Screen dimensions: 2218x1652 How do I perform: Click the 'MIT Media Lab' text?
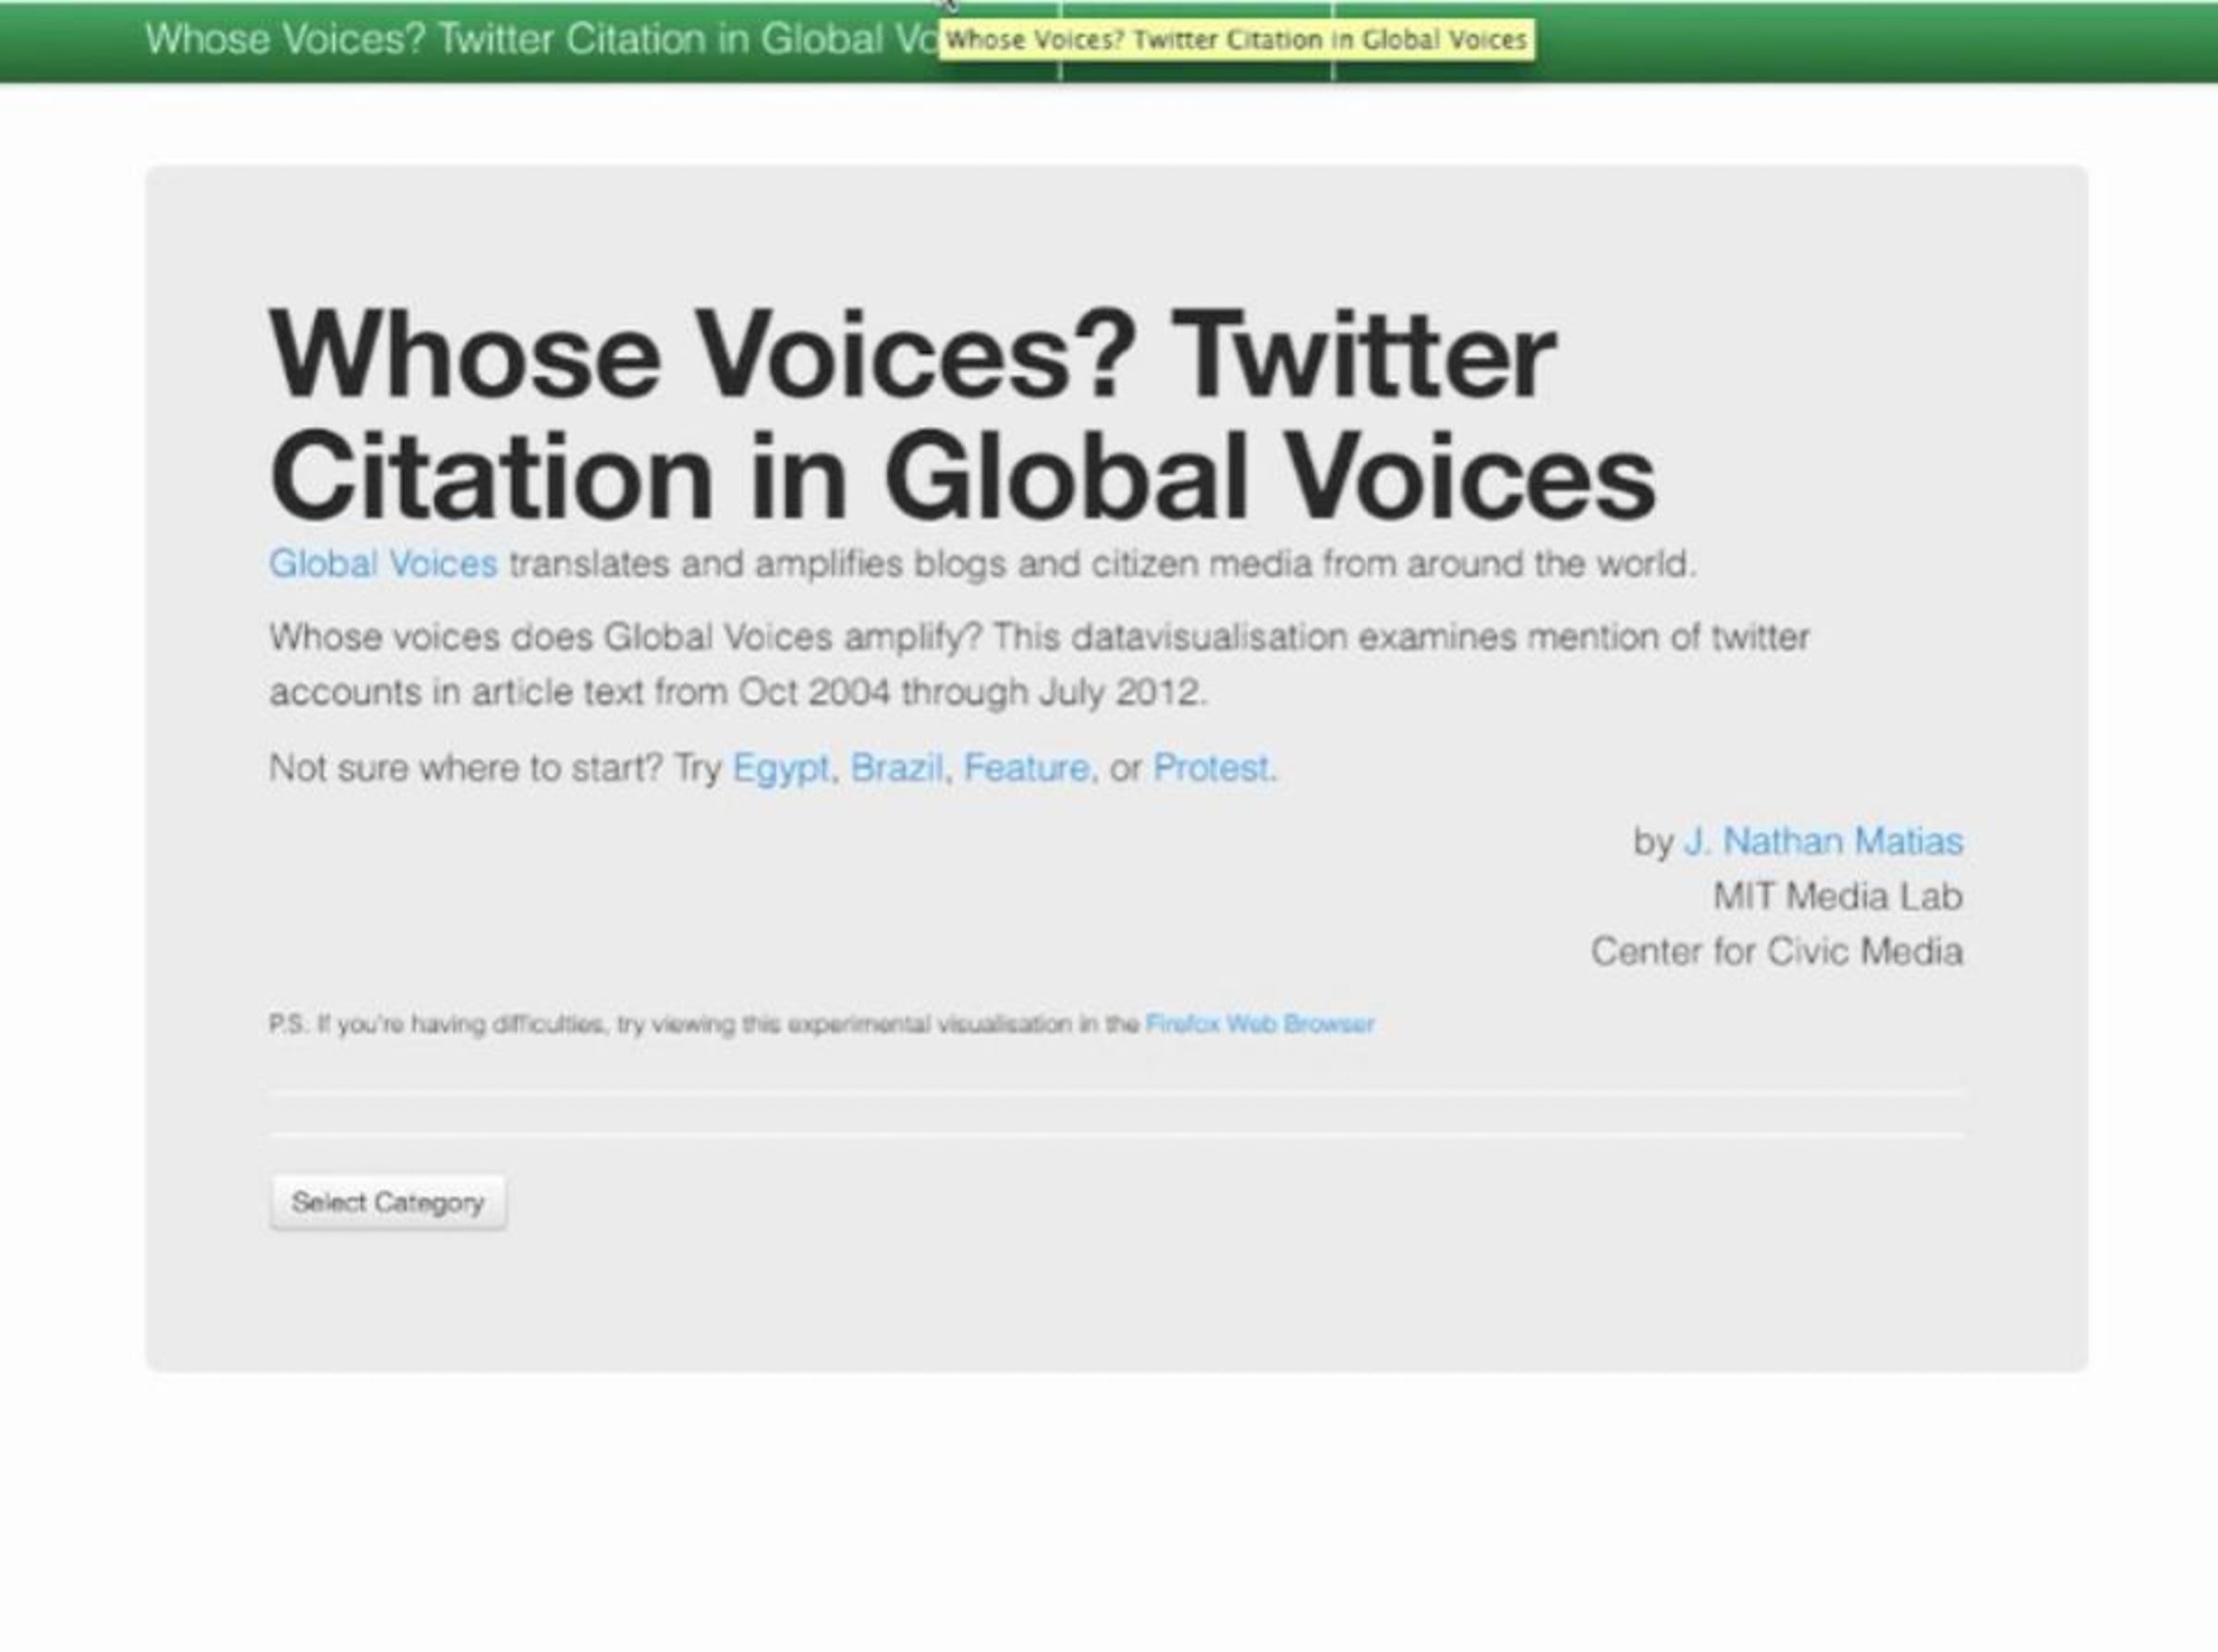[x=1838, y=896]
